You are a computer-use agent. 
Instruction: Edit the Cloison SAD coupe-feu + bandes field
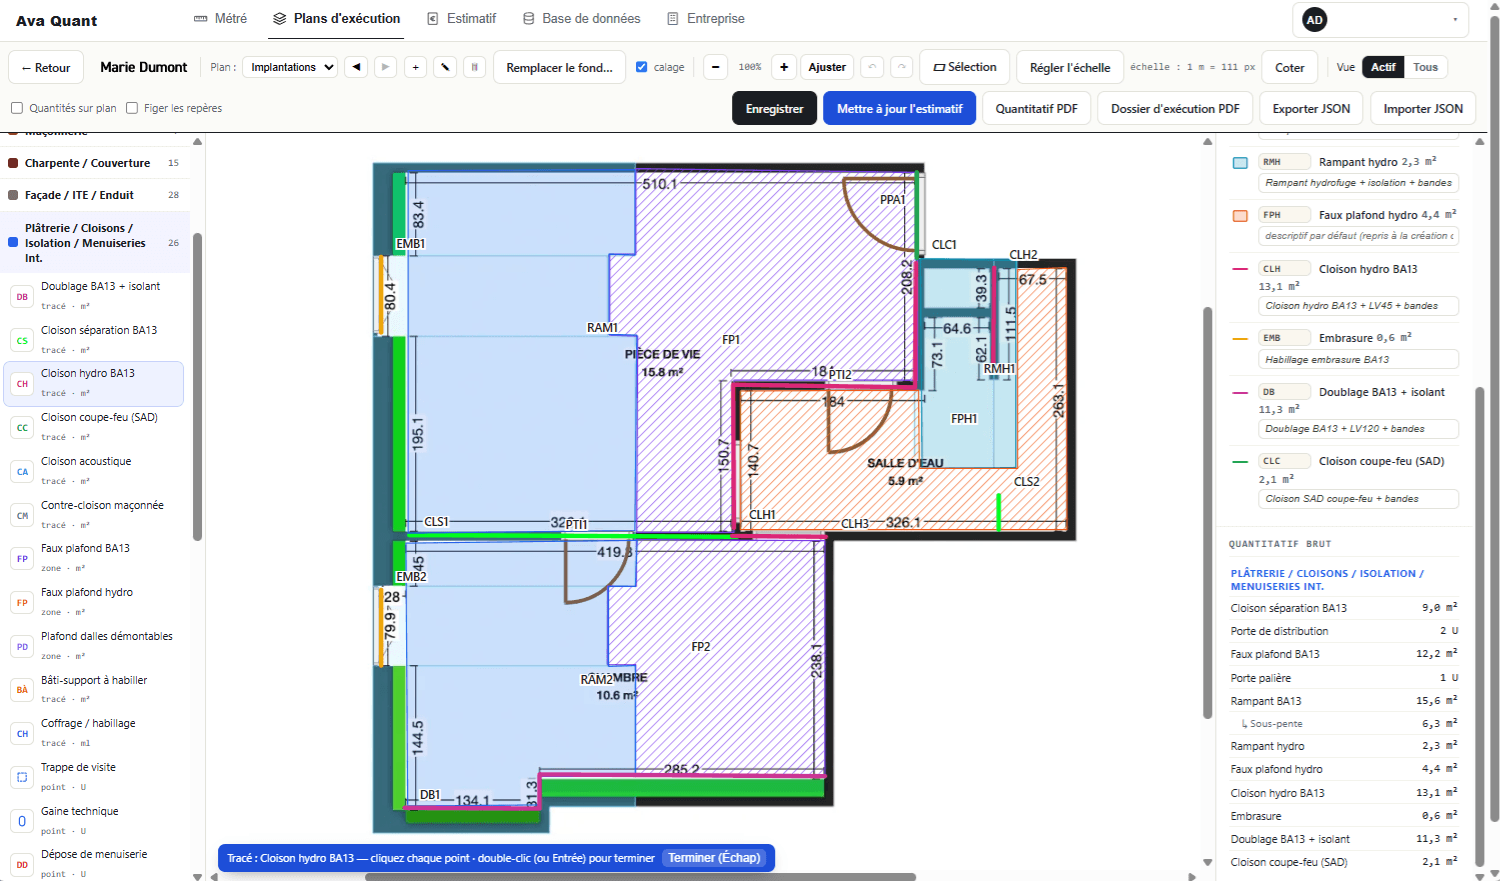pos(1358,499)
